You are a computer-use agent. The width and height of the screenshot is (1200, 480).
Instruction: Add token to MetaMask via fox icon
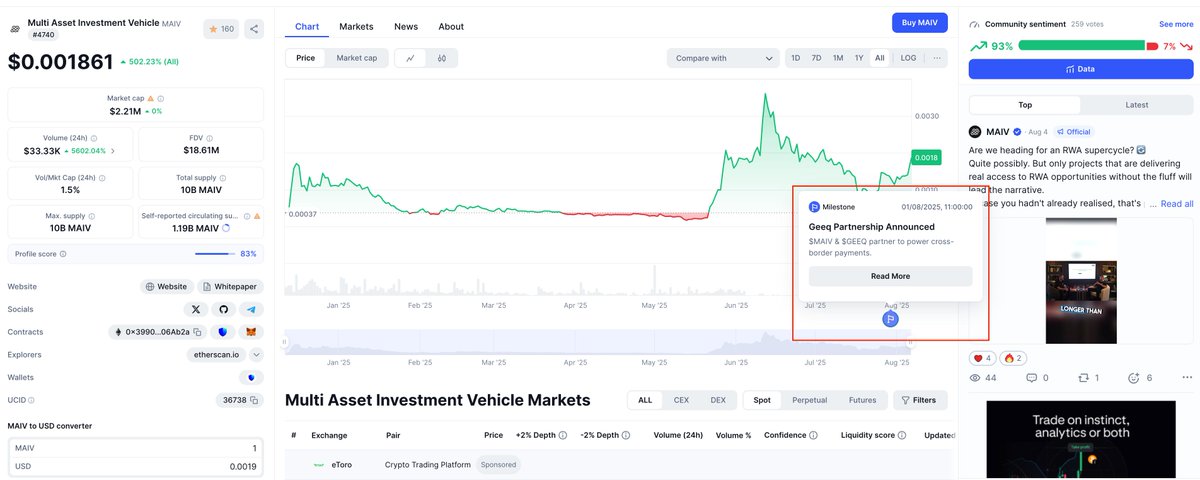[252, 332]
